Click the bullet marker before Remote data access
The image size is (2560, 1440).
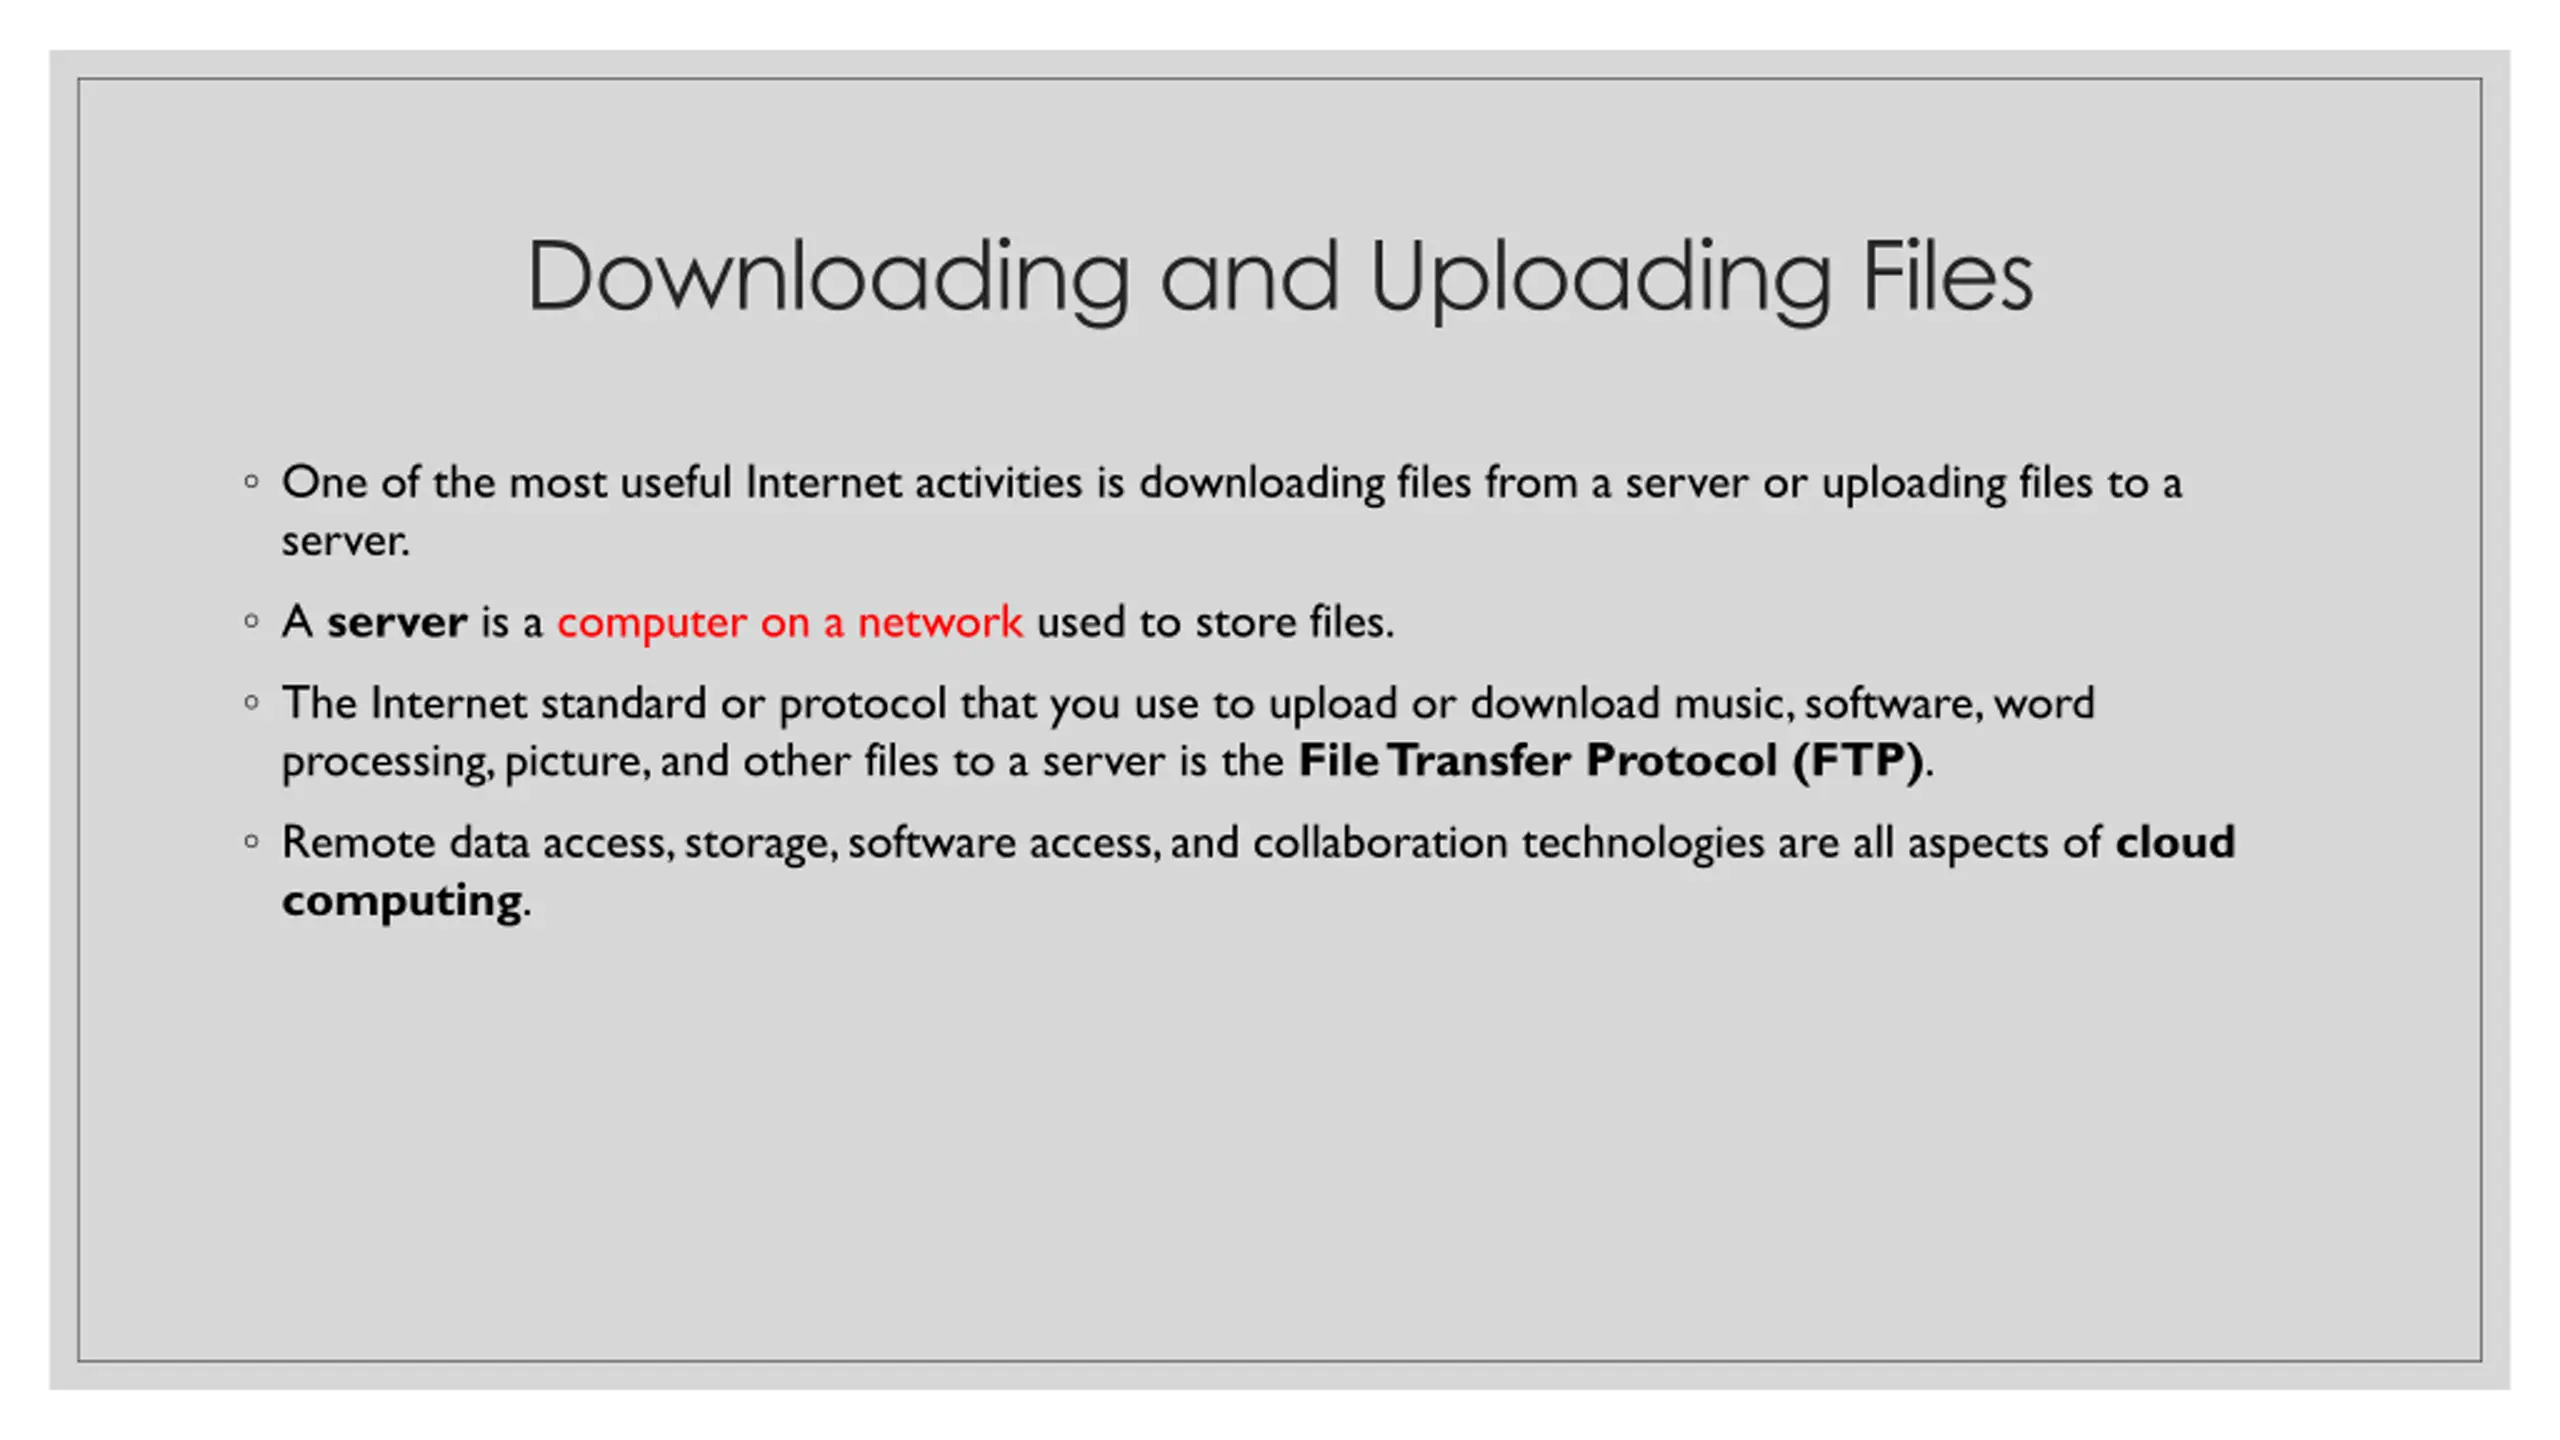pyautogui.click(x=251, y=842)
